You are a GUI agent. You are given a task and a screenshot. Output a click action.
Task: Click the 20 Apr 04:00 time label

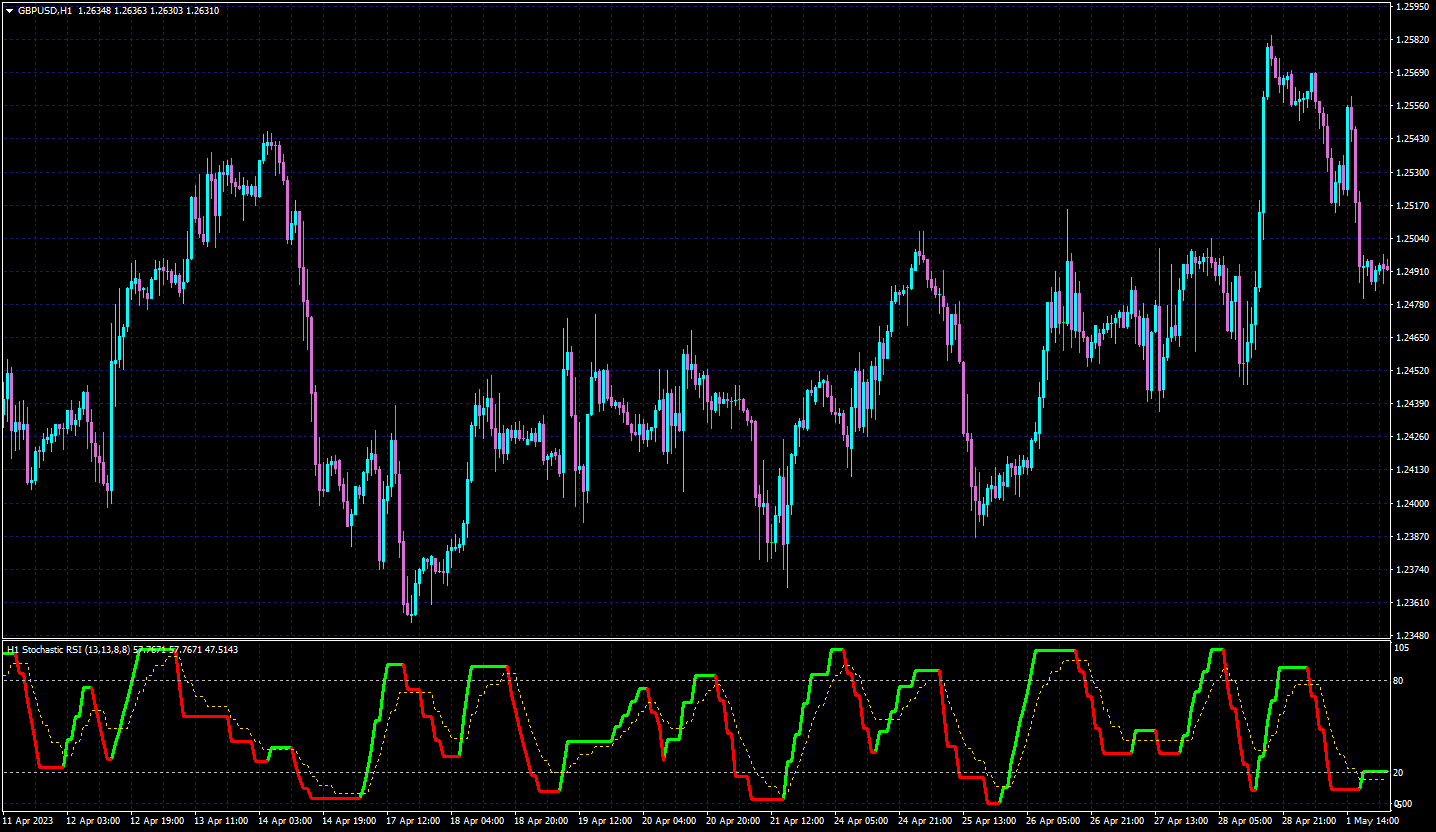click(669, 821)
